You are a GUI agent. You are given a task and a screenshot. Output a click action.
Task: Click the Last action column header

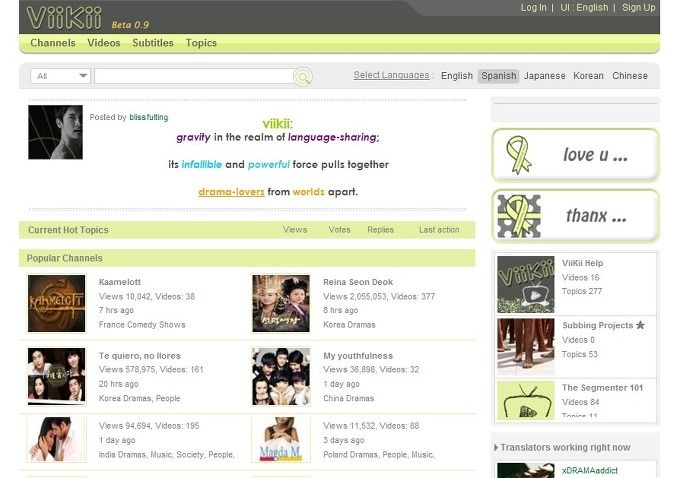[x=439, y=230]
